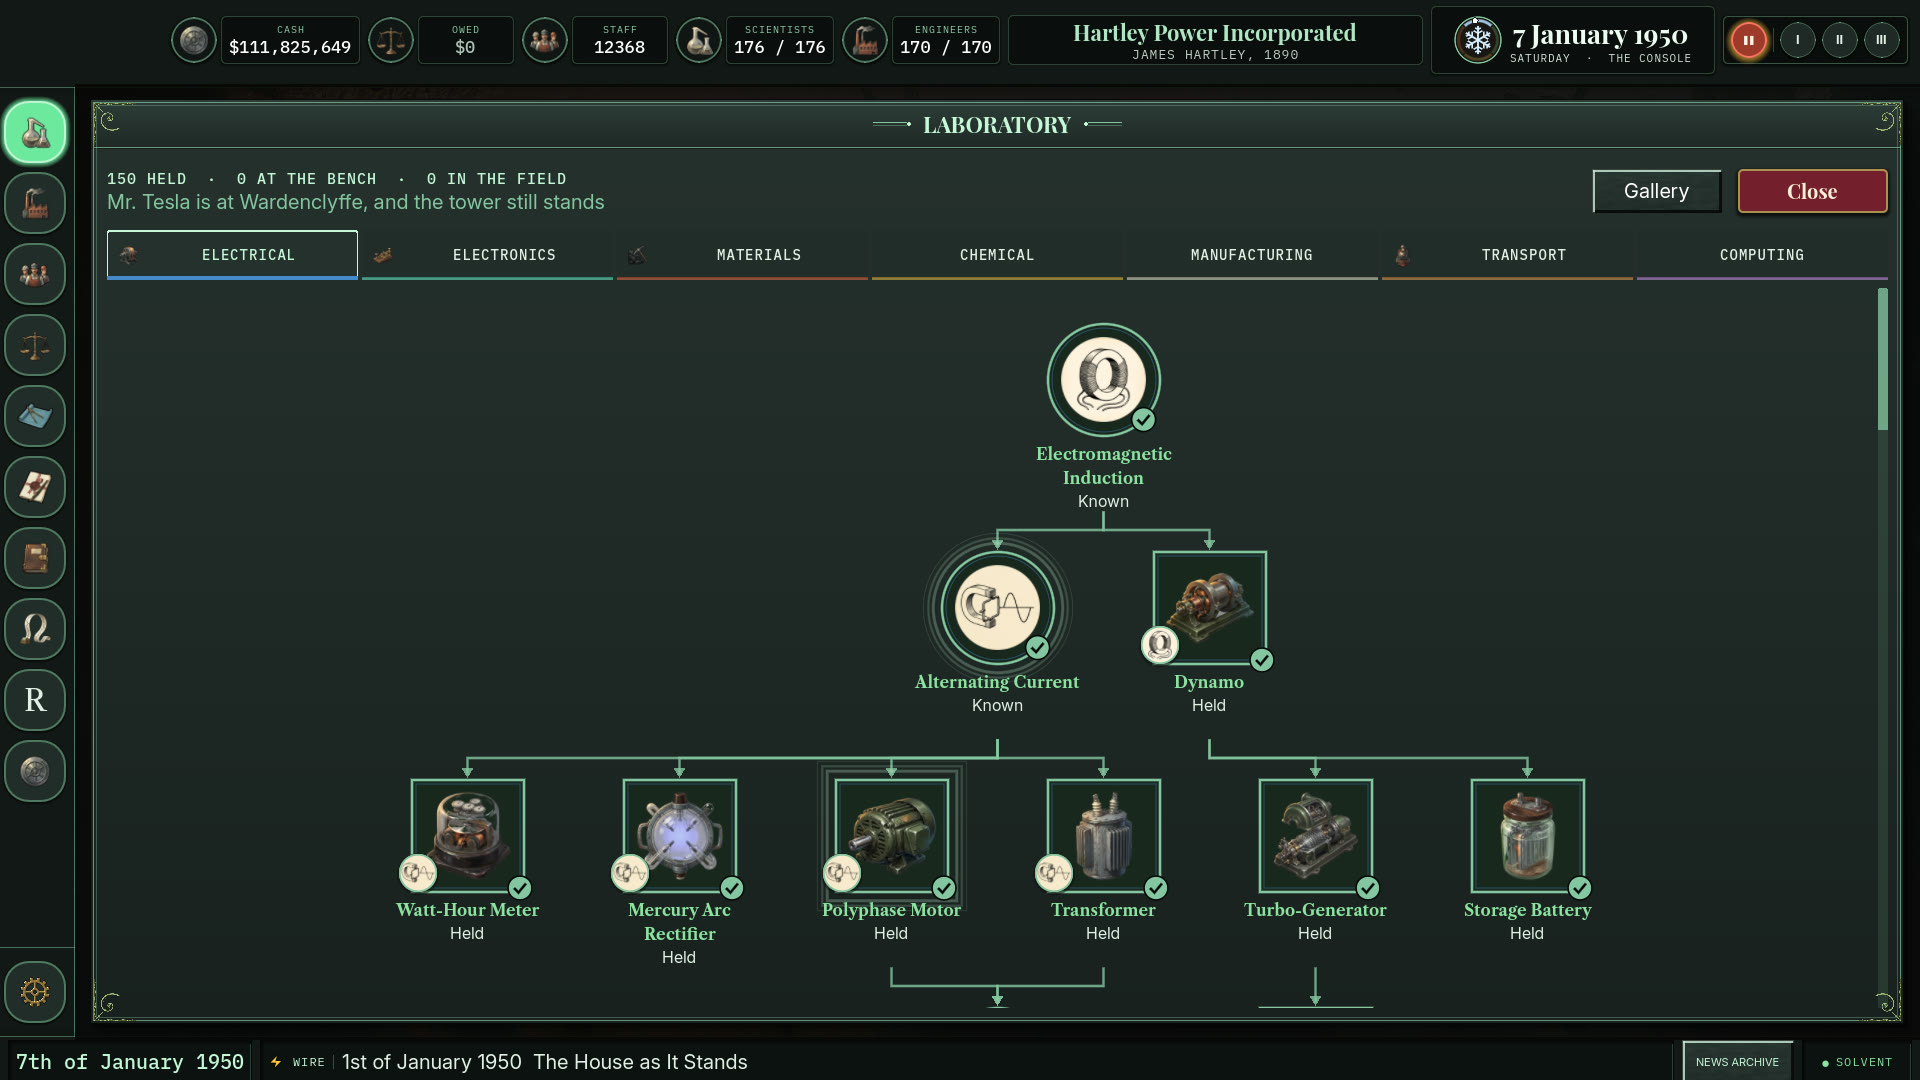Open settings gear in sidebar

(35, 992)
